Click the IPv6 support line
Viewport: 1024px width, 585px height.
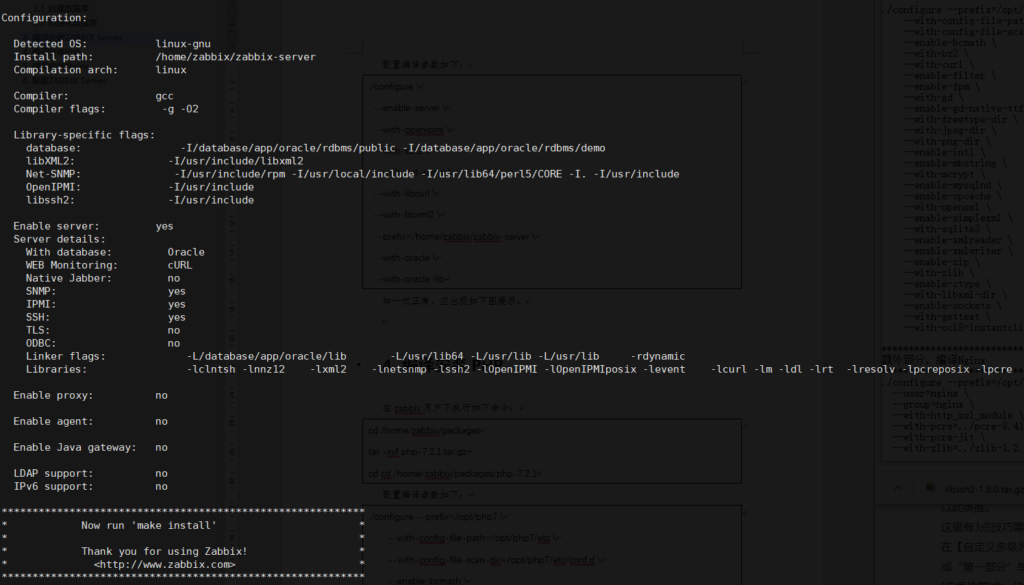[x=90, y=486]
